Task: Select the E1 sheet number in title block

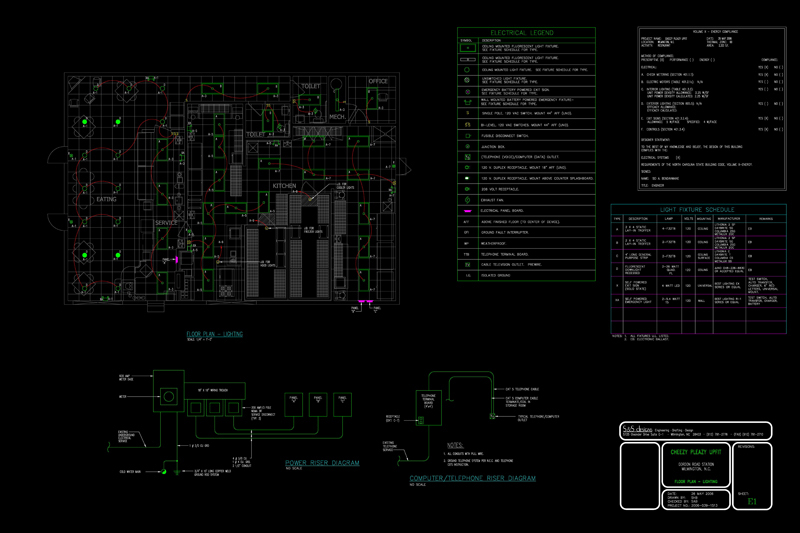Action: point(751,501)
